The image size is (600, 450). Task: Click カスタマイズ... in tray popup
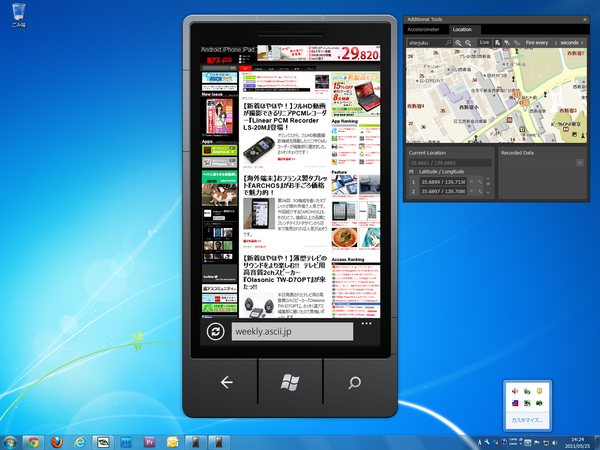click(x=527, y=420)
